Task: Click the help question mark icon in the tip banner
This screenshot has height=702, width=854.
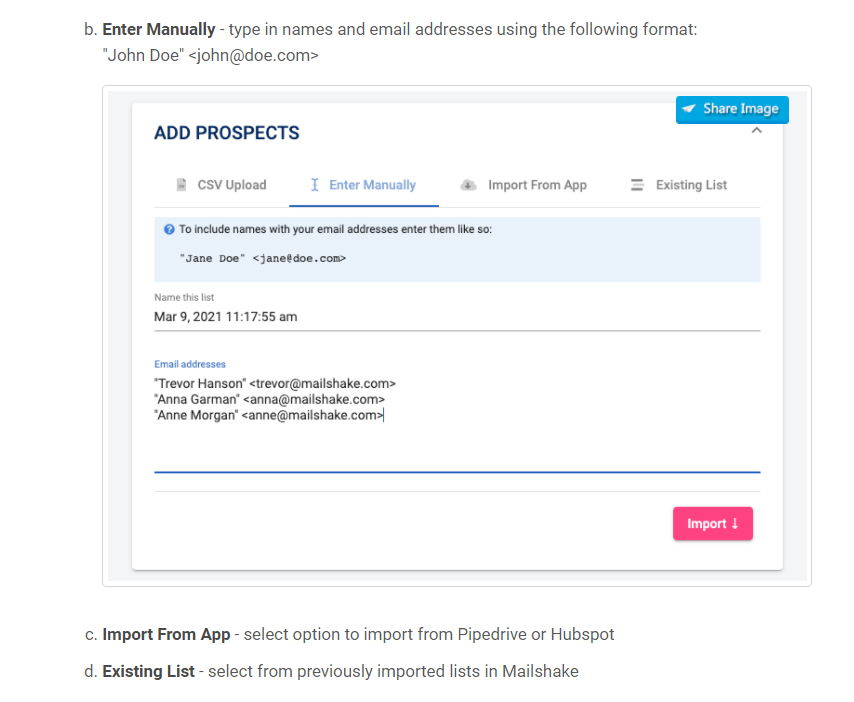Action: pyautogui.click(x=169, y=228)
